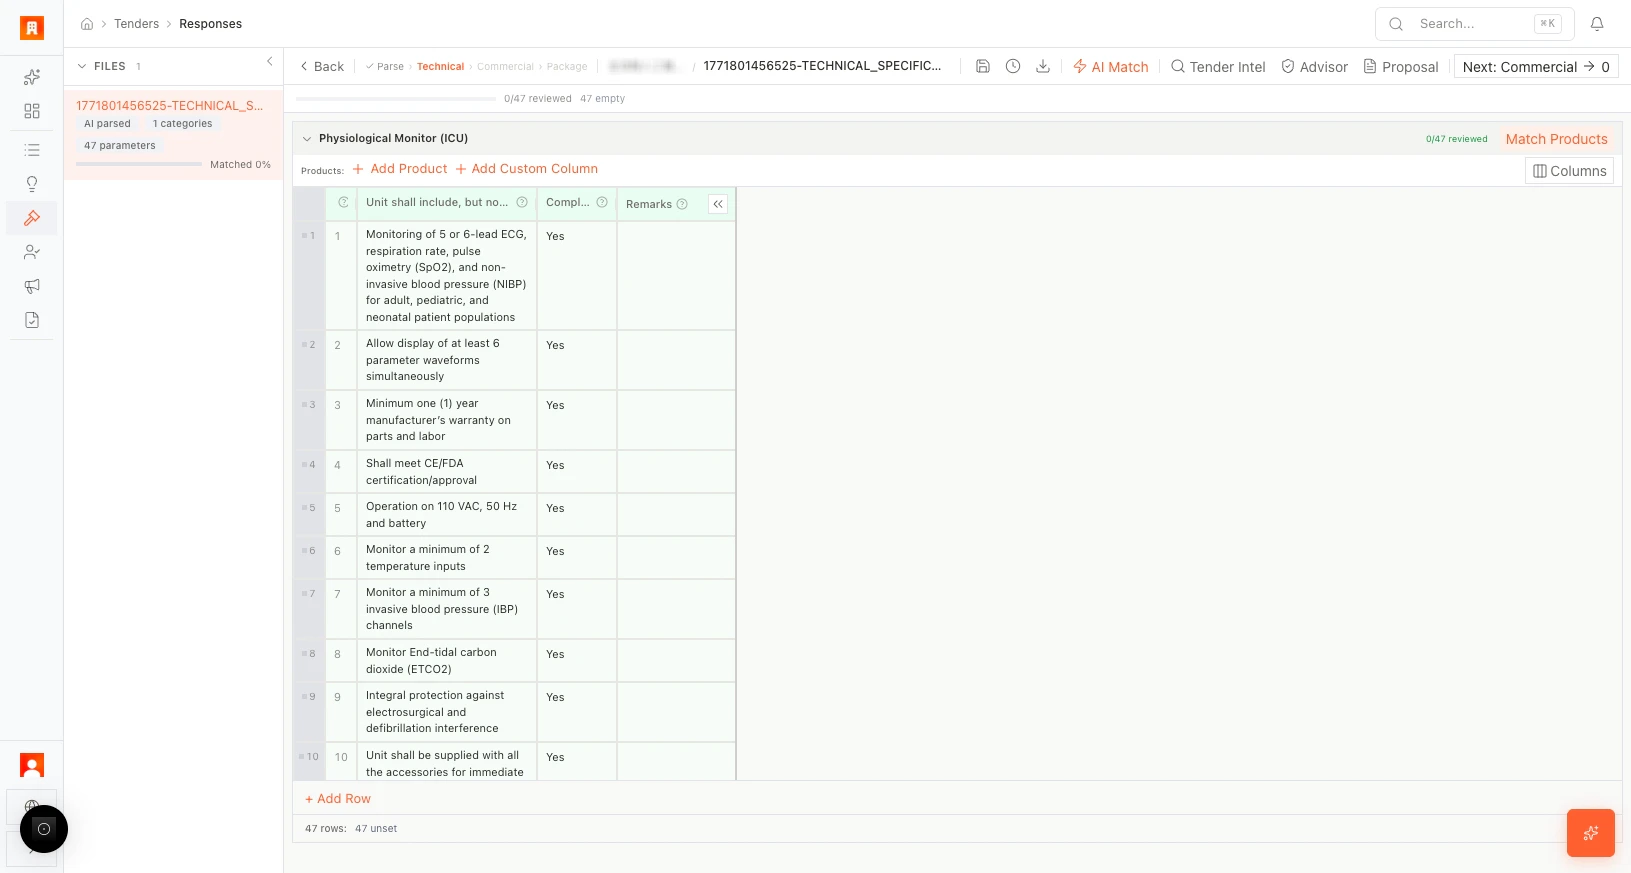1631x873 pixels.
Task: Focus the Search field
Action: 1475,24
